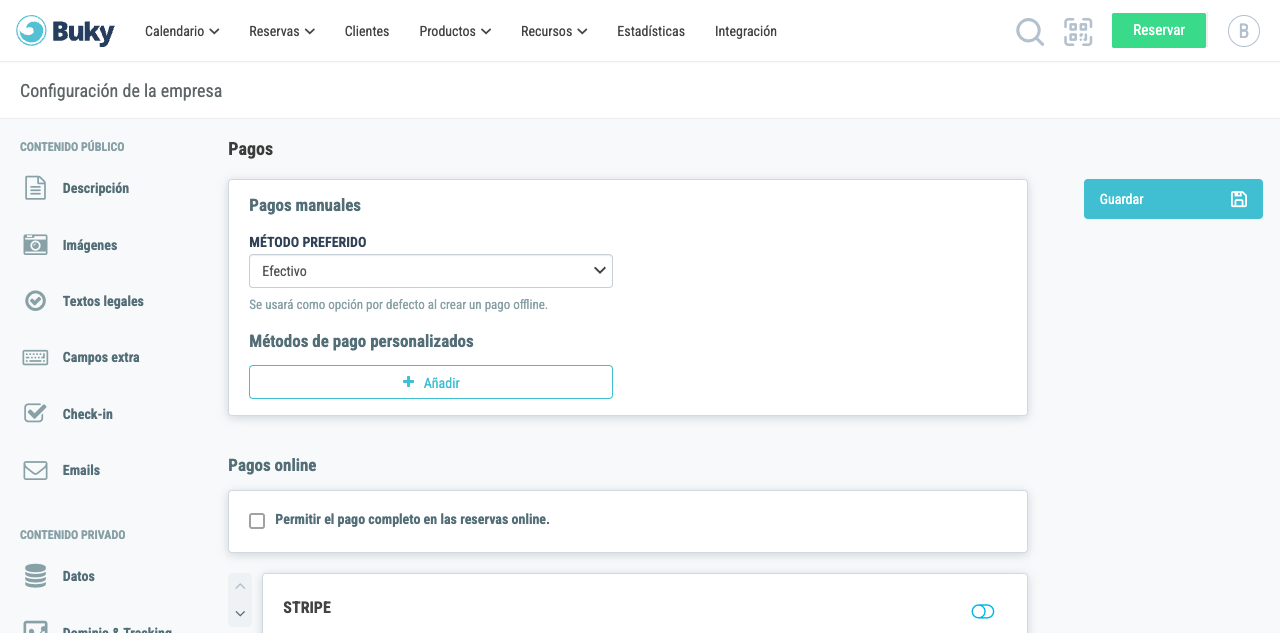The height and width of the screenshot is (633, 1280).
Task: Open Integración page
Action: [x=746, y=31]
